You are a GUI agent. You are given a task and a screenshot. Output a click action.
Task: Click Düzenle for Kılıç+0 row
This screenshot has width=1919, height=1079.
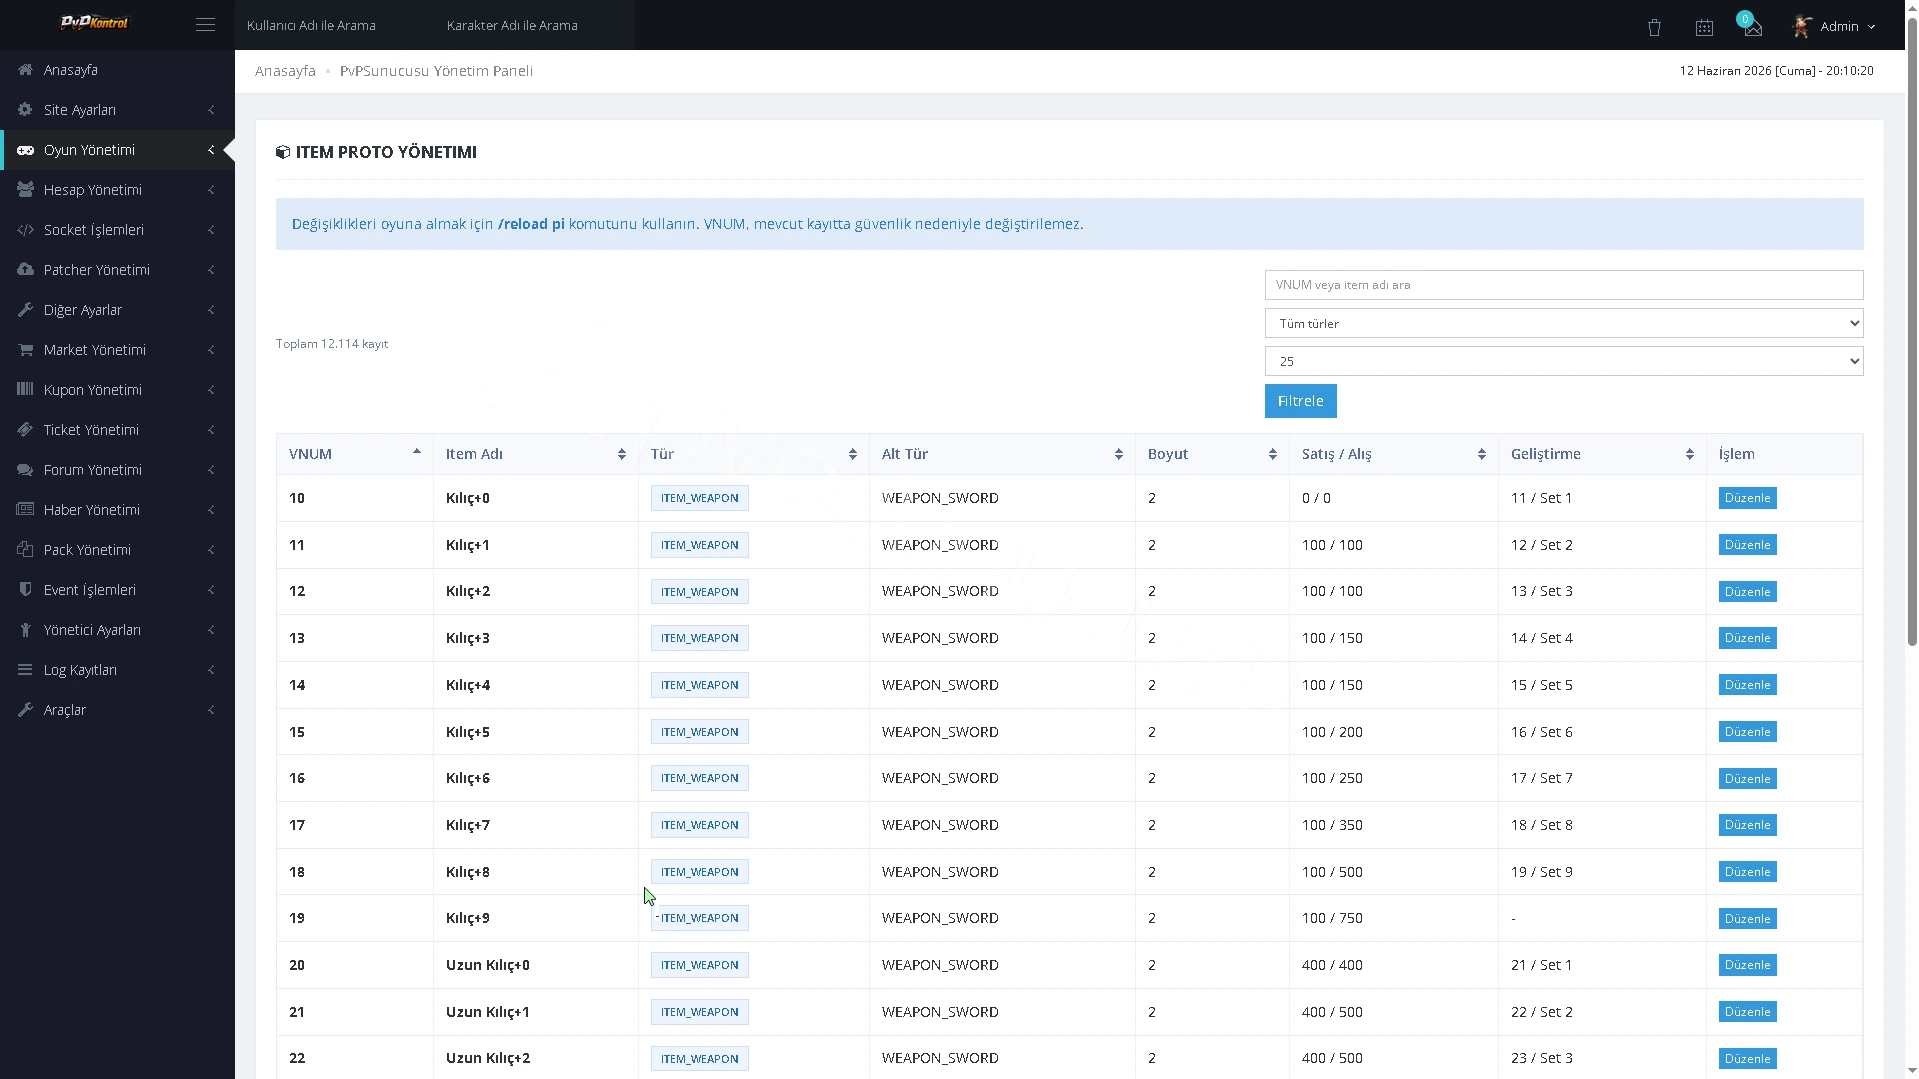pos(1747,498)
